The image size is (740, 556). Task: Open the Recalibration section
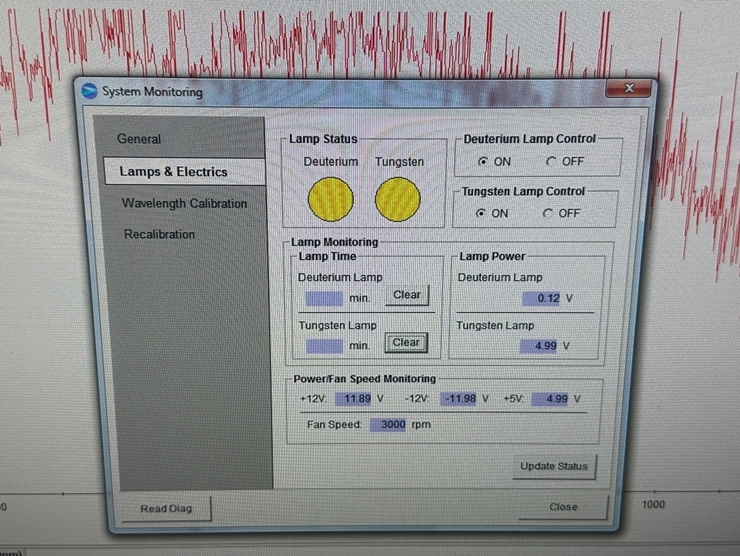[159, 234]
